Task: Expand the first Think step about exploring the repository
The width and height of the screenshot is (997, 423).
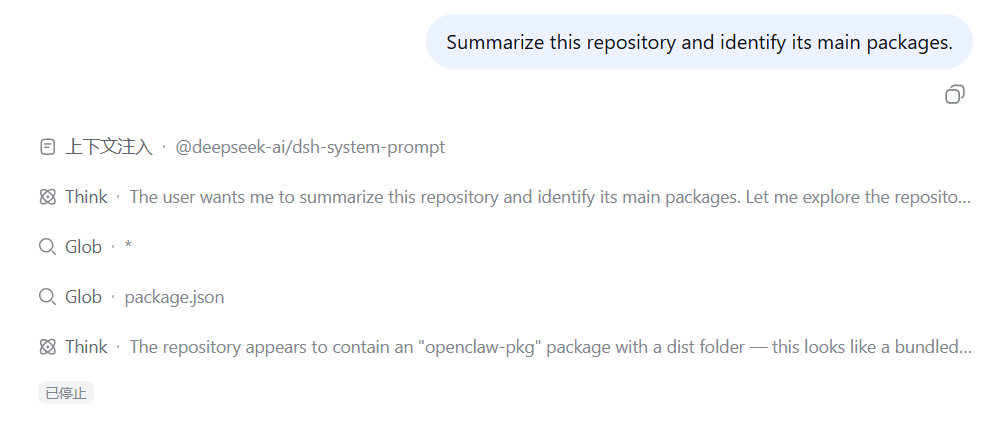Action: click(505, 197)
